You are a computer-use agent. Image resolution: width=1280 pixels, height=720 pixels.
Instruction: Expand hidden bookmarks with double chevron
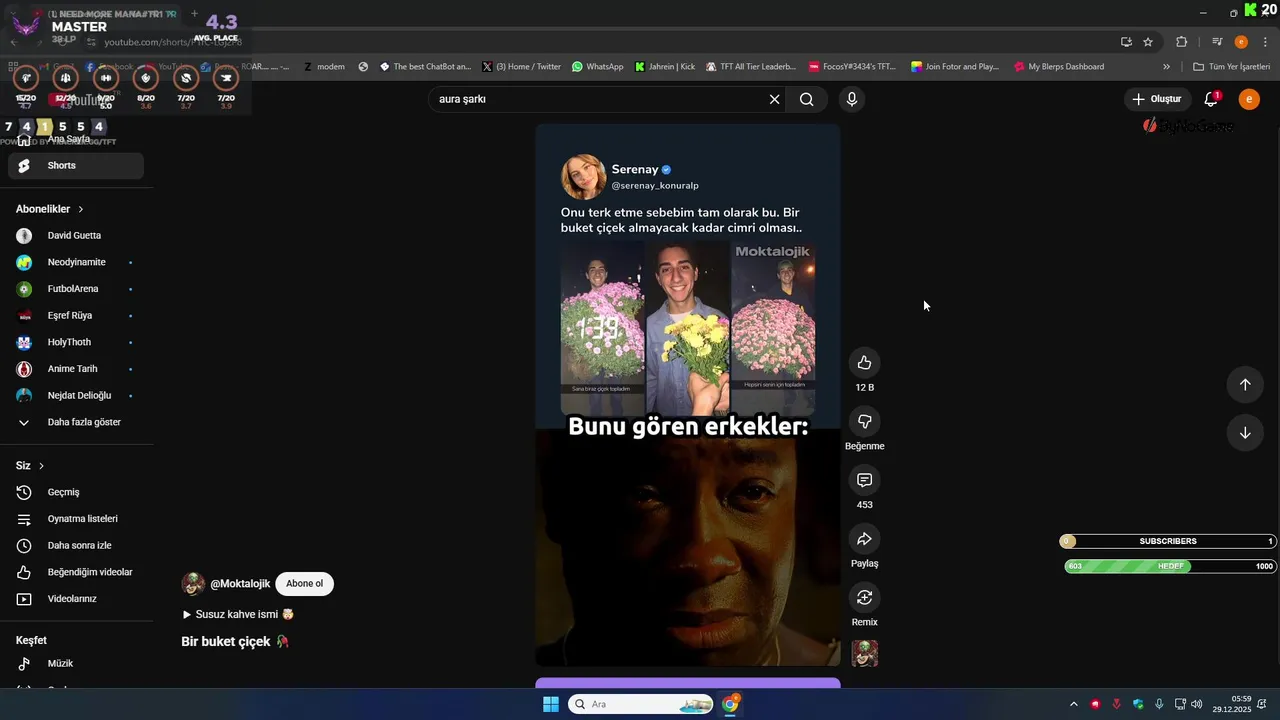pyautogui.click(x=1166, y=67)
